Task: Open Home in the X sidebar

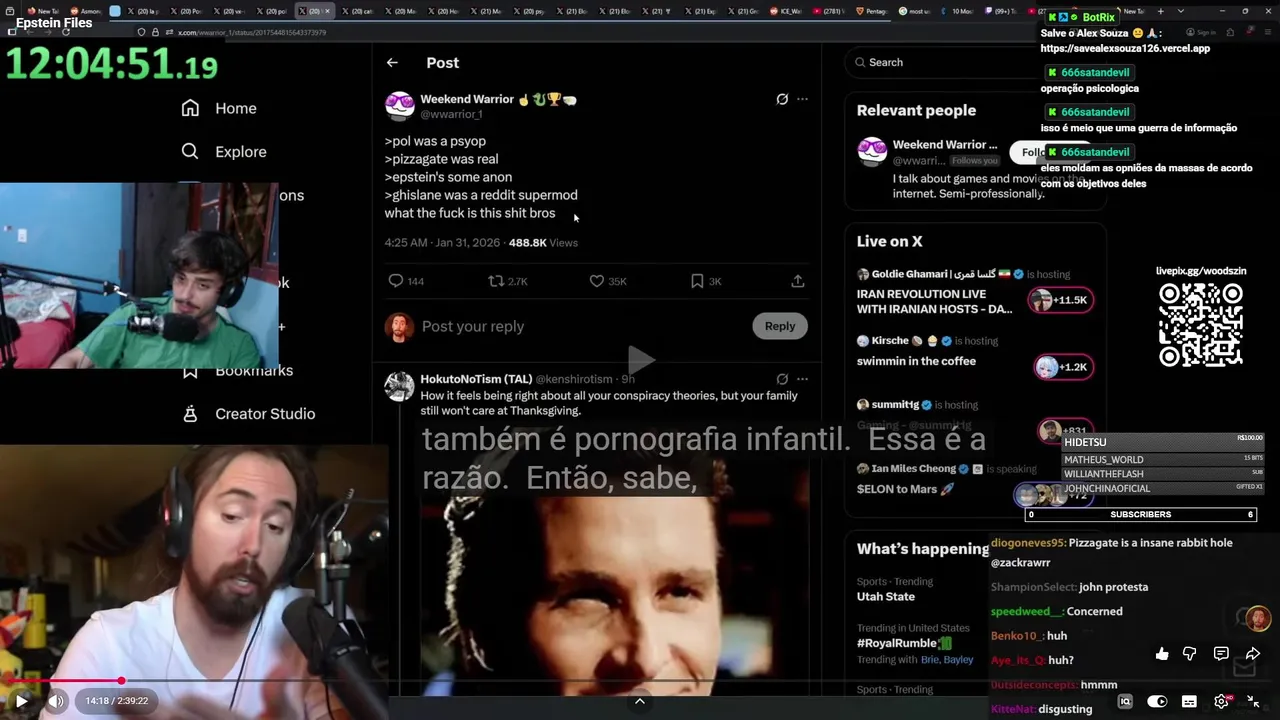Action: point(219,108)
